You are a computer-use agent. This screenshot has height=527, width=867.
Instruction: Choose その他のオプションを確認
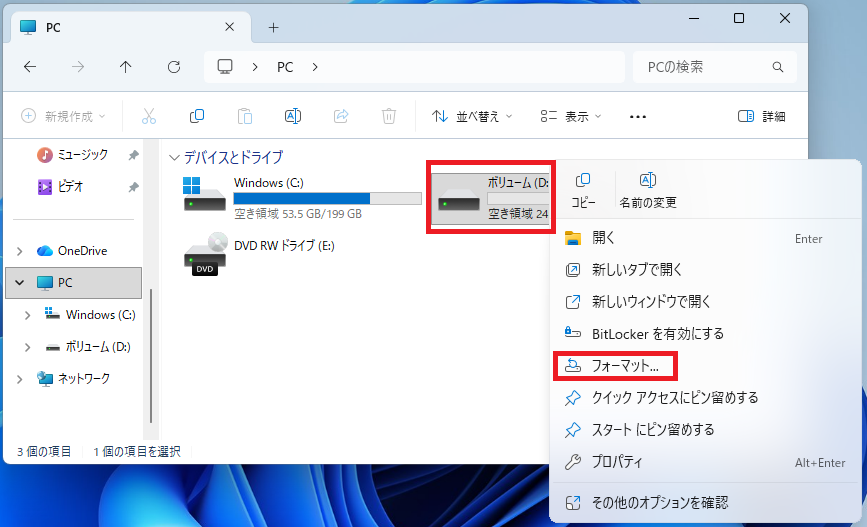click(x=705, y=503)
